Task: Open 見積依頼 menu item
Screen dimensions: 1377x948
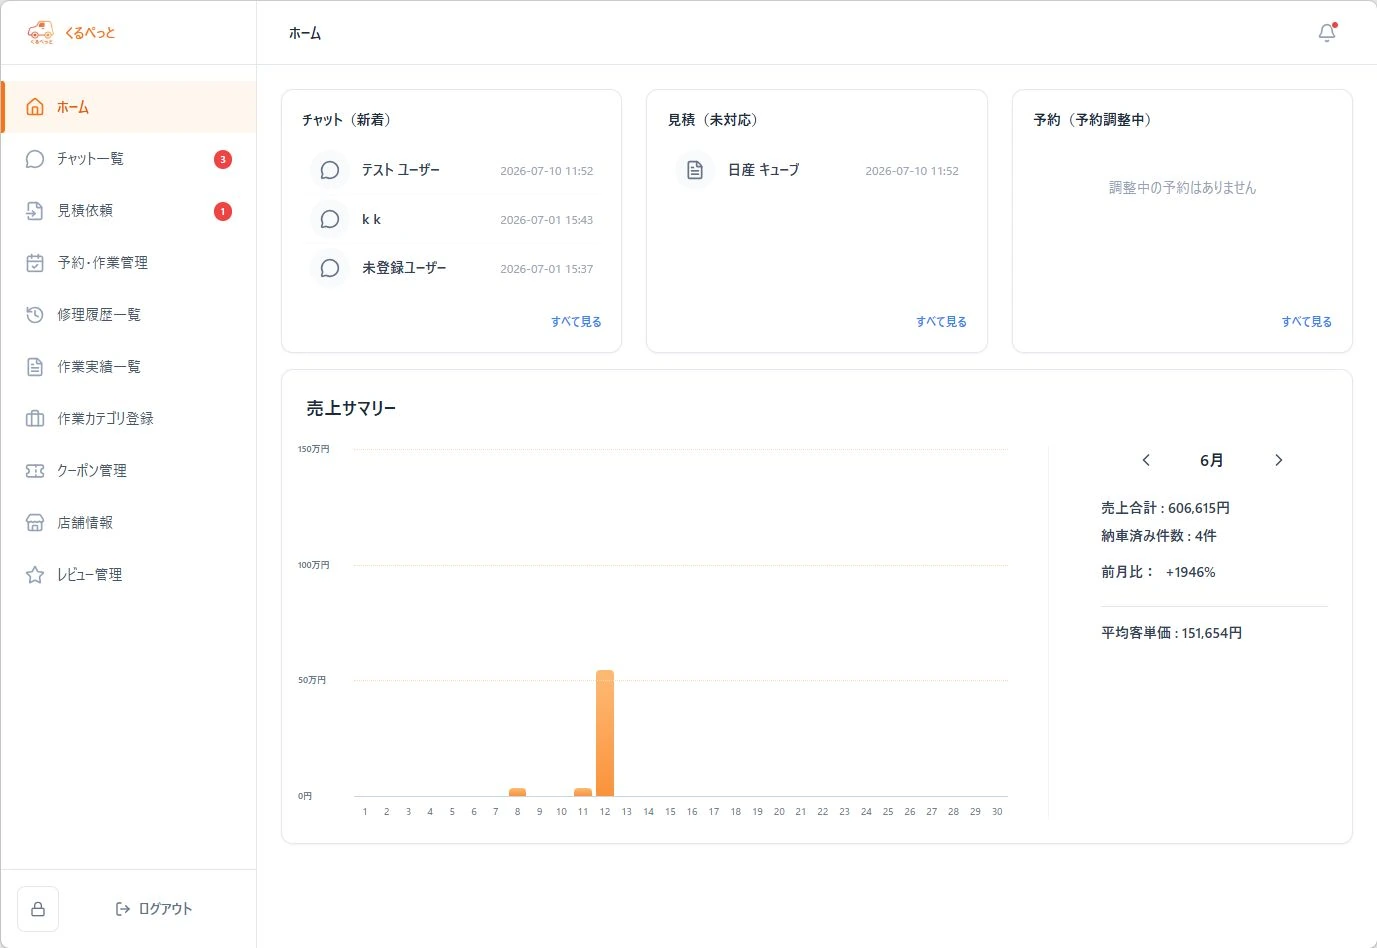Action: pyautogui.click(x=129, y=211)
